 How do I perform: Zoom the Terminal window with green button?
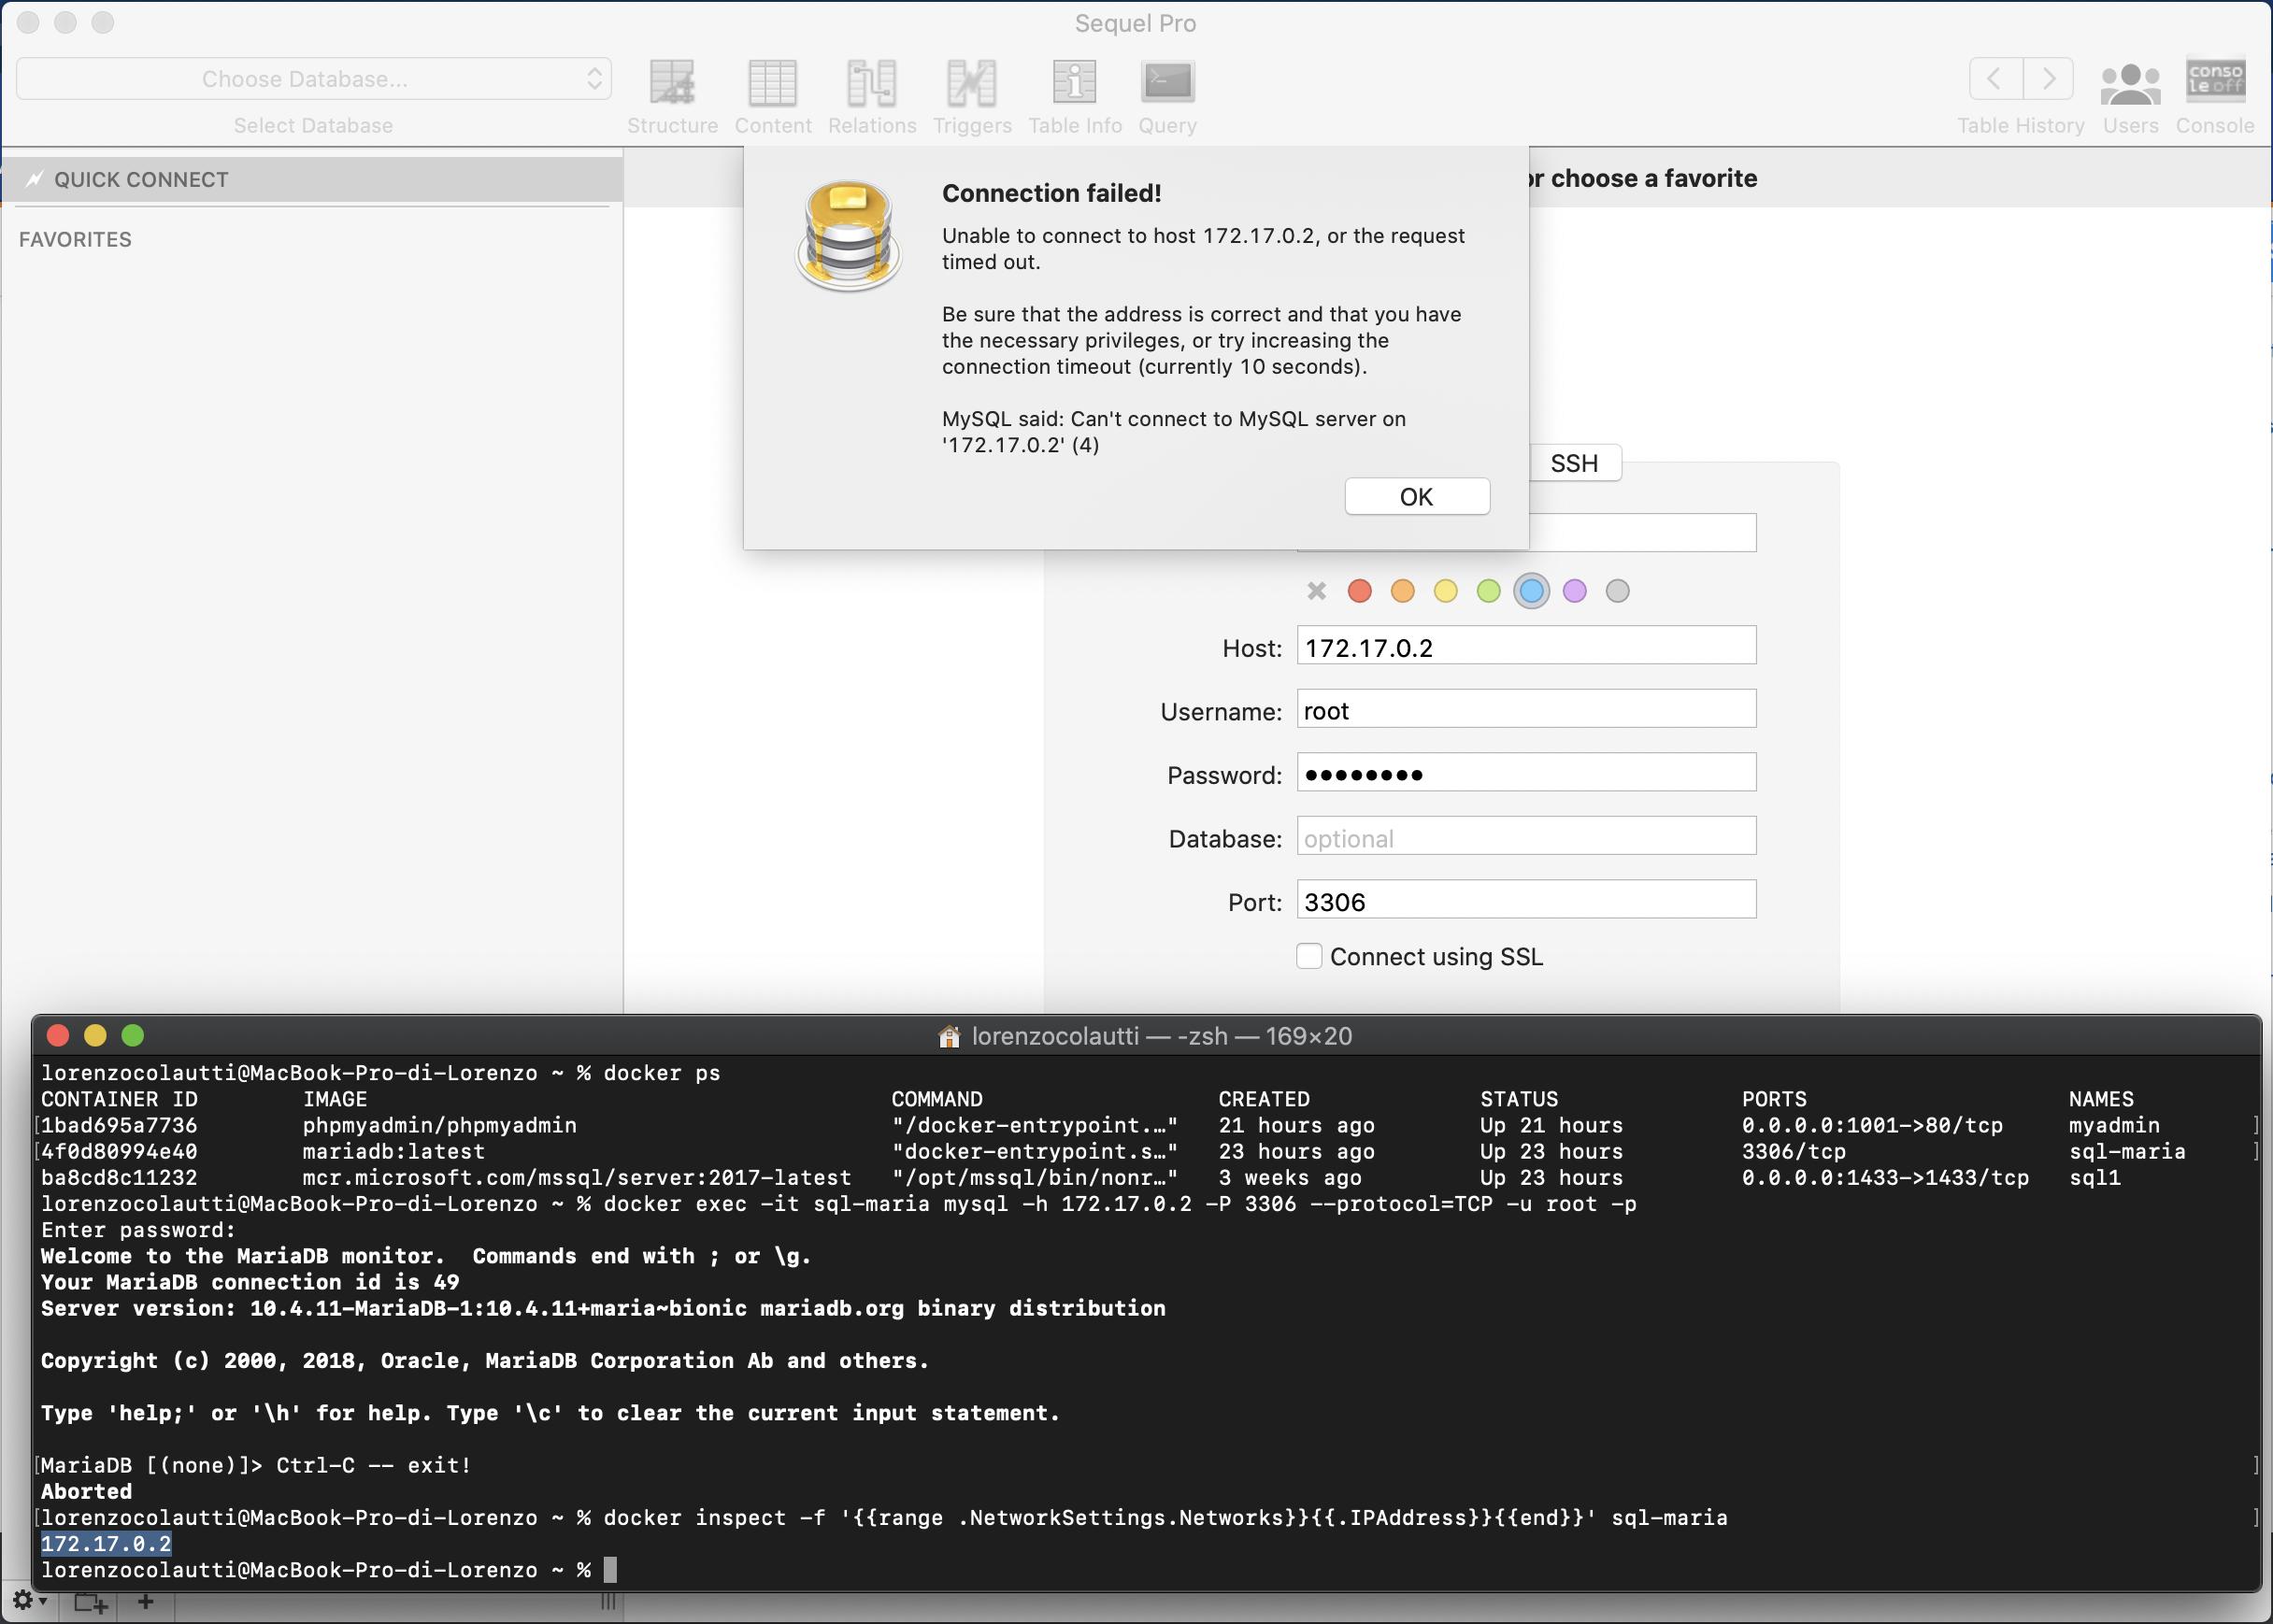tap(133, 1035)
